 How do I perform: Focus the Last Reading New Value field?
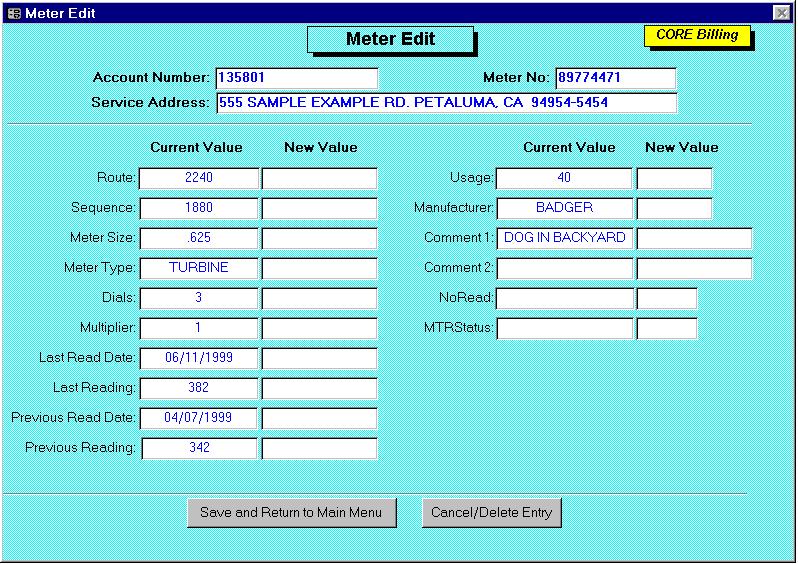click(x=320, y=389)
